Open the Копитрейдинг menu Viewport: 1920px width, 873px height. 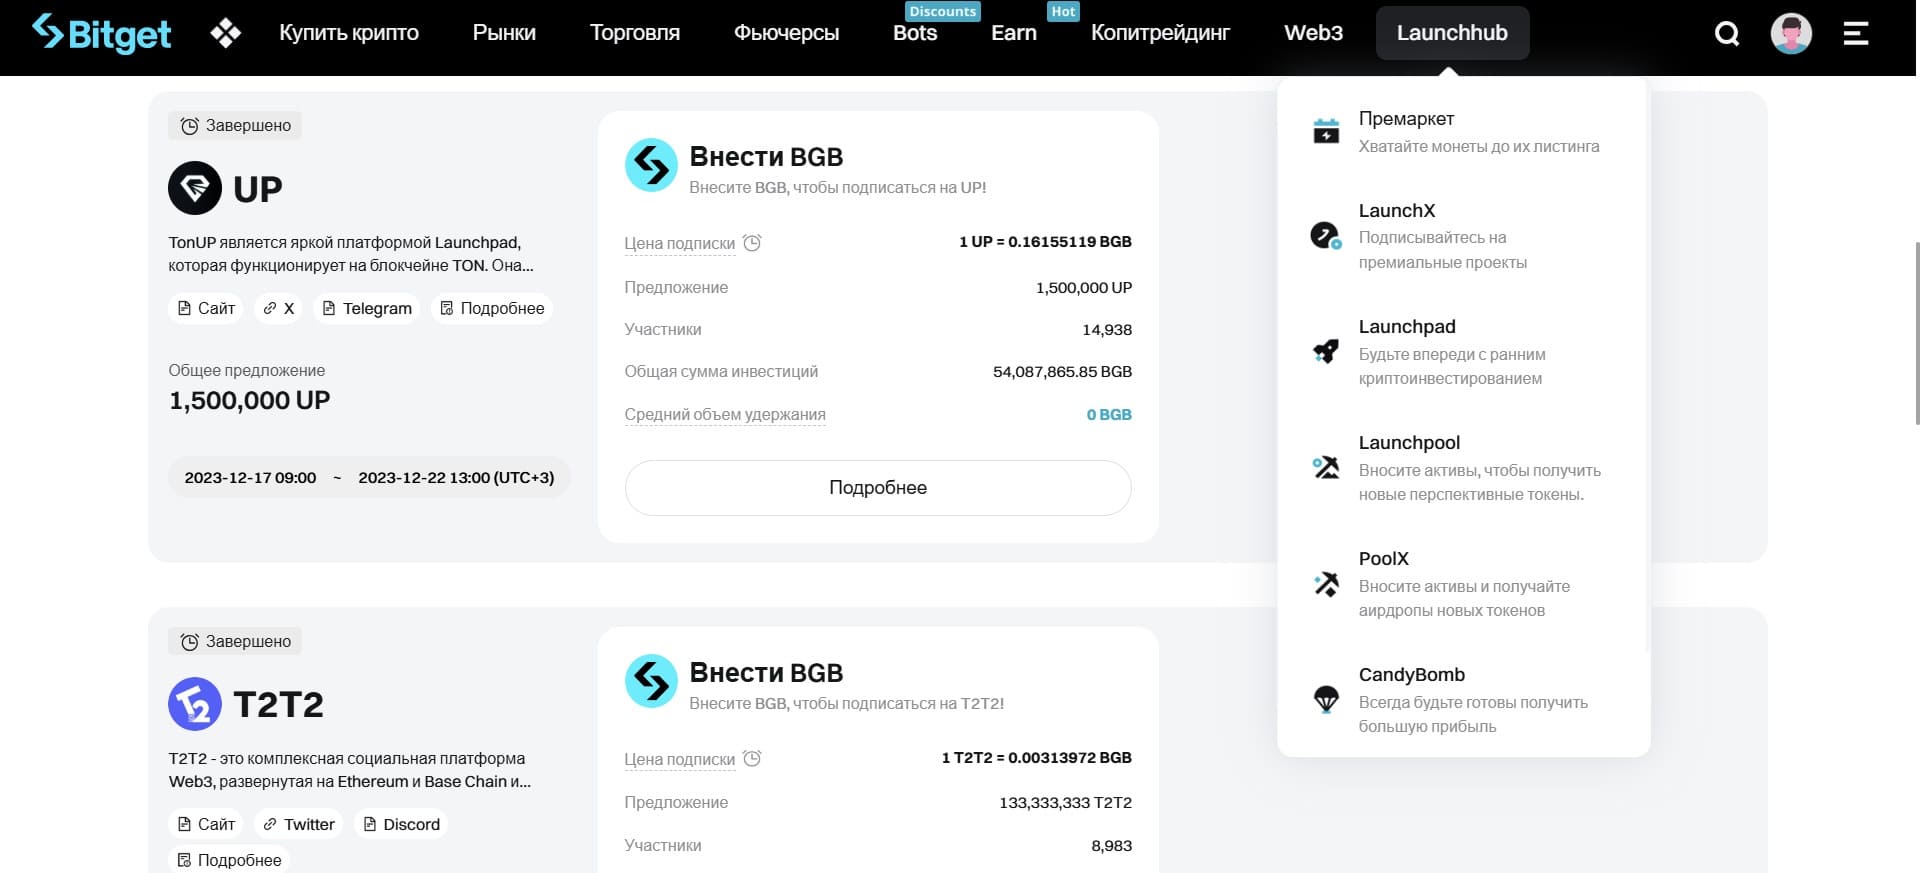coord(1160,33)
